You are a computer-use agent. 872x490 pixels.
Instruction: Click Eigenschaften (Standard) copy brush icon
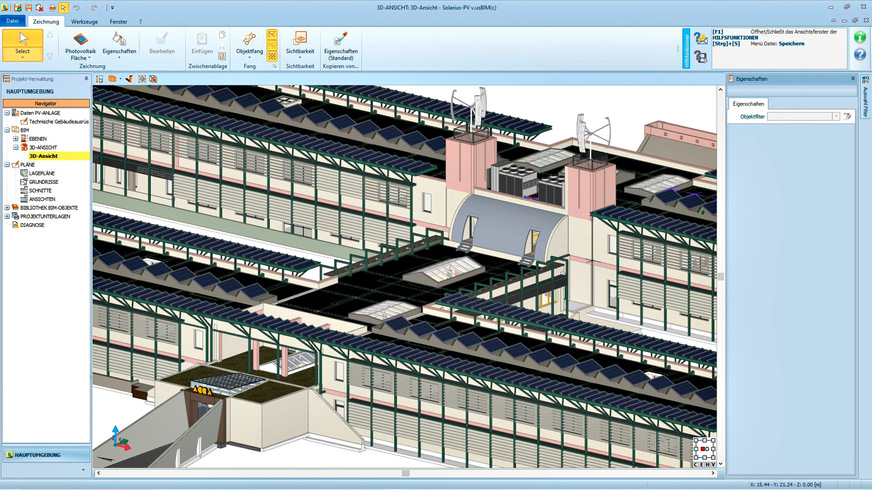[x=341, y=44]
